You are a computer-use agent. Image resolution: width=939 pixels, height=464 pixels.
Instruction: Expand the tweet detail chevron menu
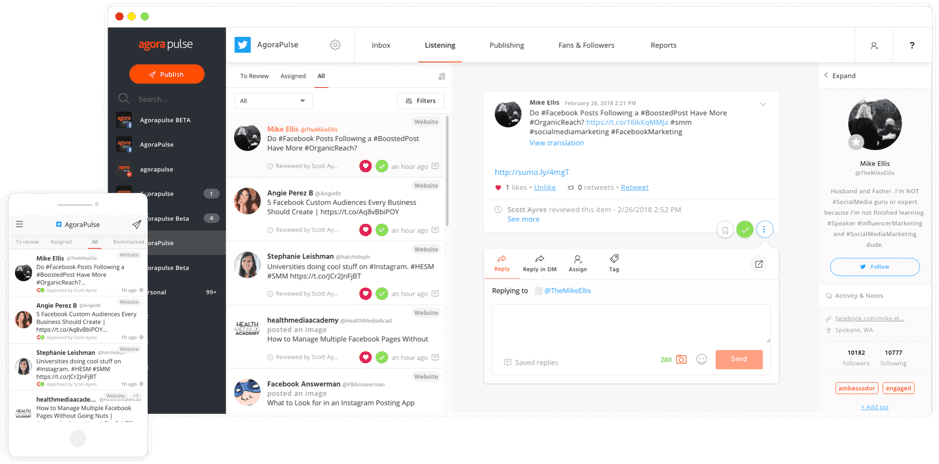pyautogui.click(x=763, y=104)
